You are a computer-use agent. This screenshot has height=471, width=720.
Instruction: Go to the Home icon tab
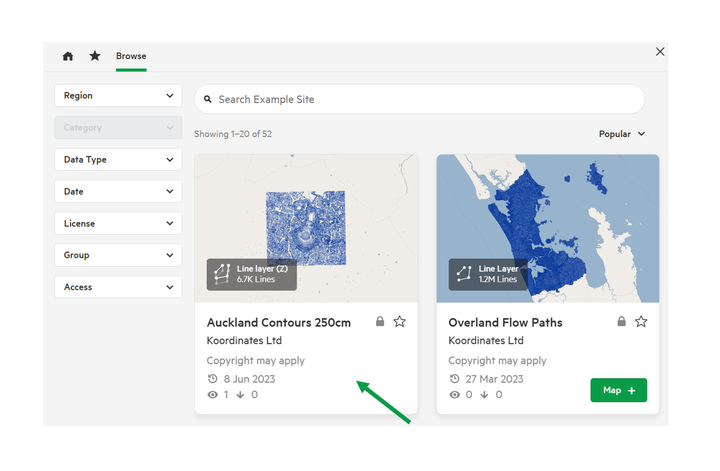pyautogui.click(x=68, y=56)
